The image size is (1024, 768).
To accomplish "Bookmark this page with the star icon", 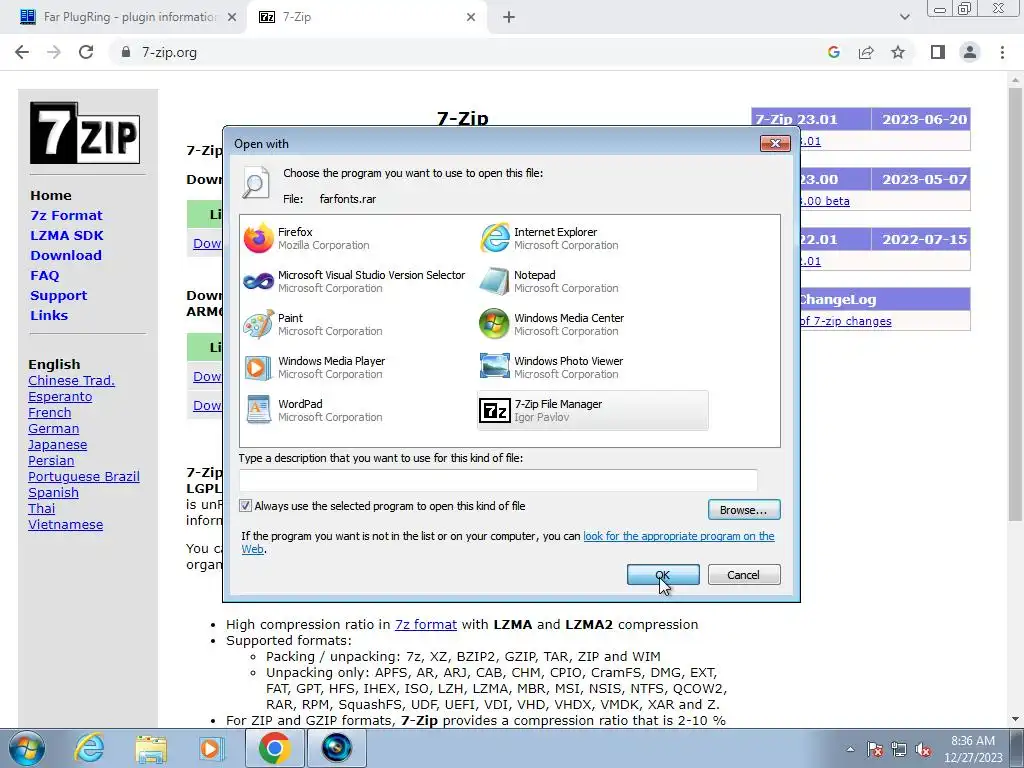I will tap(898, 52).
